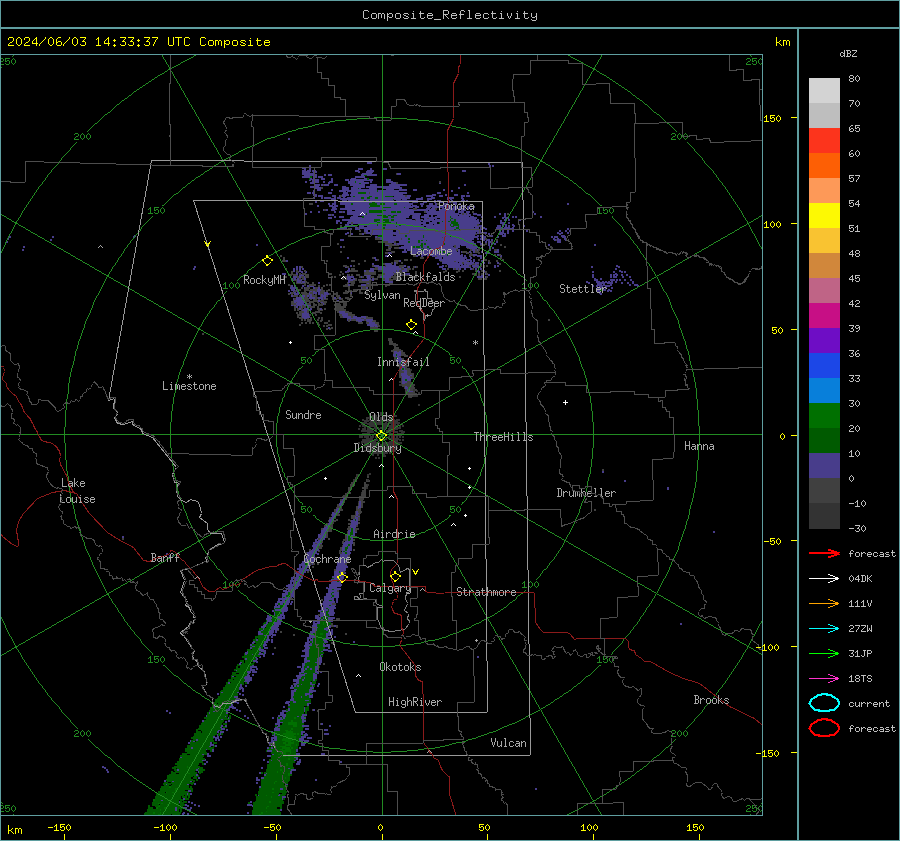Click the Sundre map label
This screenshot has height=841, width=900.
[303, 415]
